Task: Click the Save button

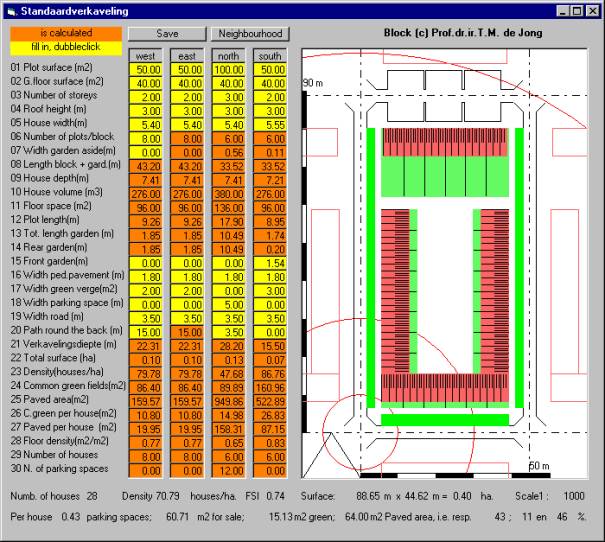Action: [x=167, y=34]
